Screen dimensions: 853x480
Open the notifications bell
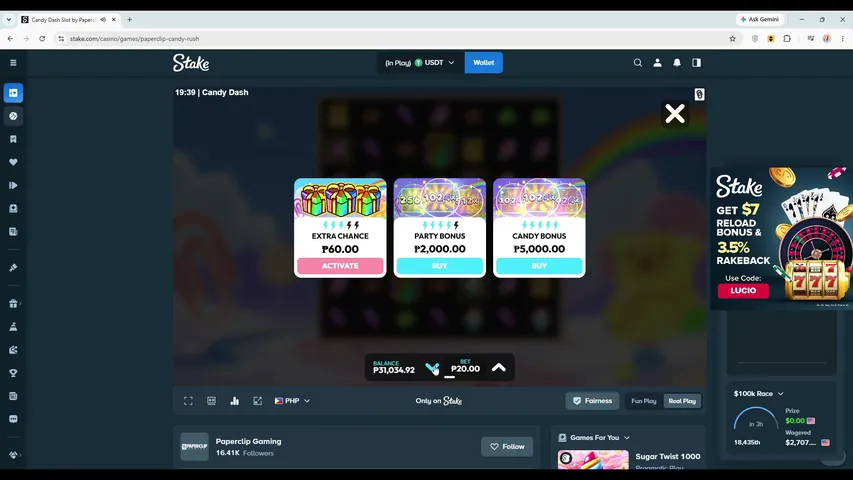click(677, 63)
